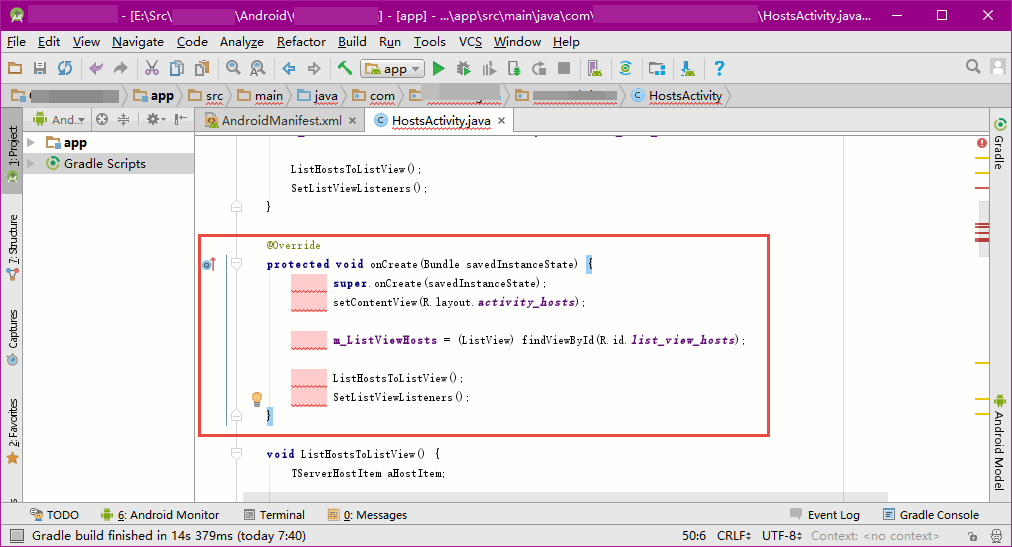This screenshot has height=547, width=1012.
Task: Click Attach debugger to Android process icon
Action: tap(514, 68)
